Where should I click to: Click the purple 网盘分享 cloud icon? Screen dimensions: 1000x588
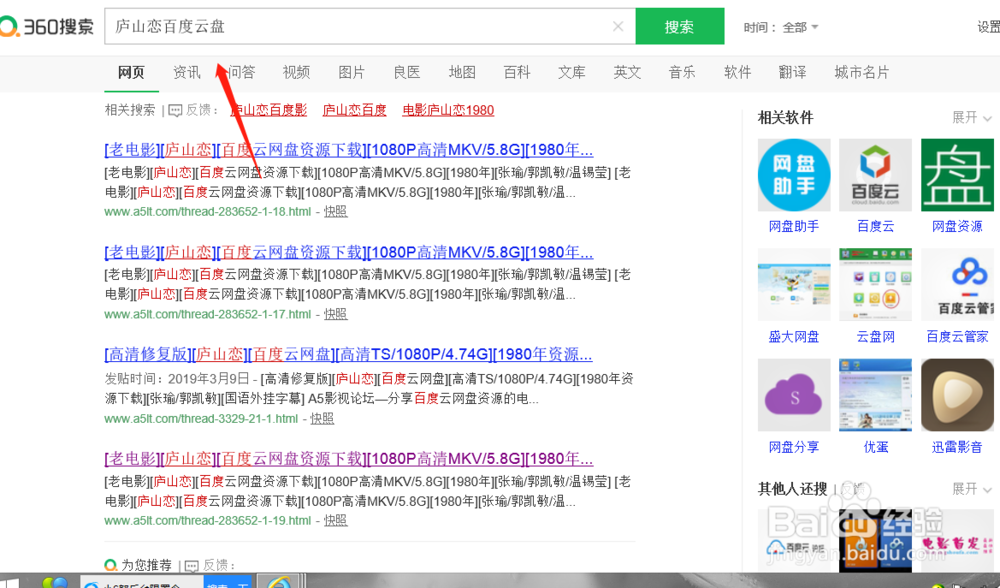[x=793, y=395]
